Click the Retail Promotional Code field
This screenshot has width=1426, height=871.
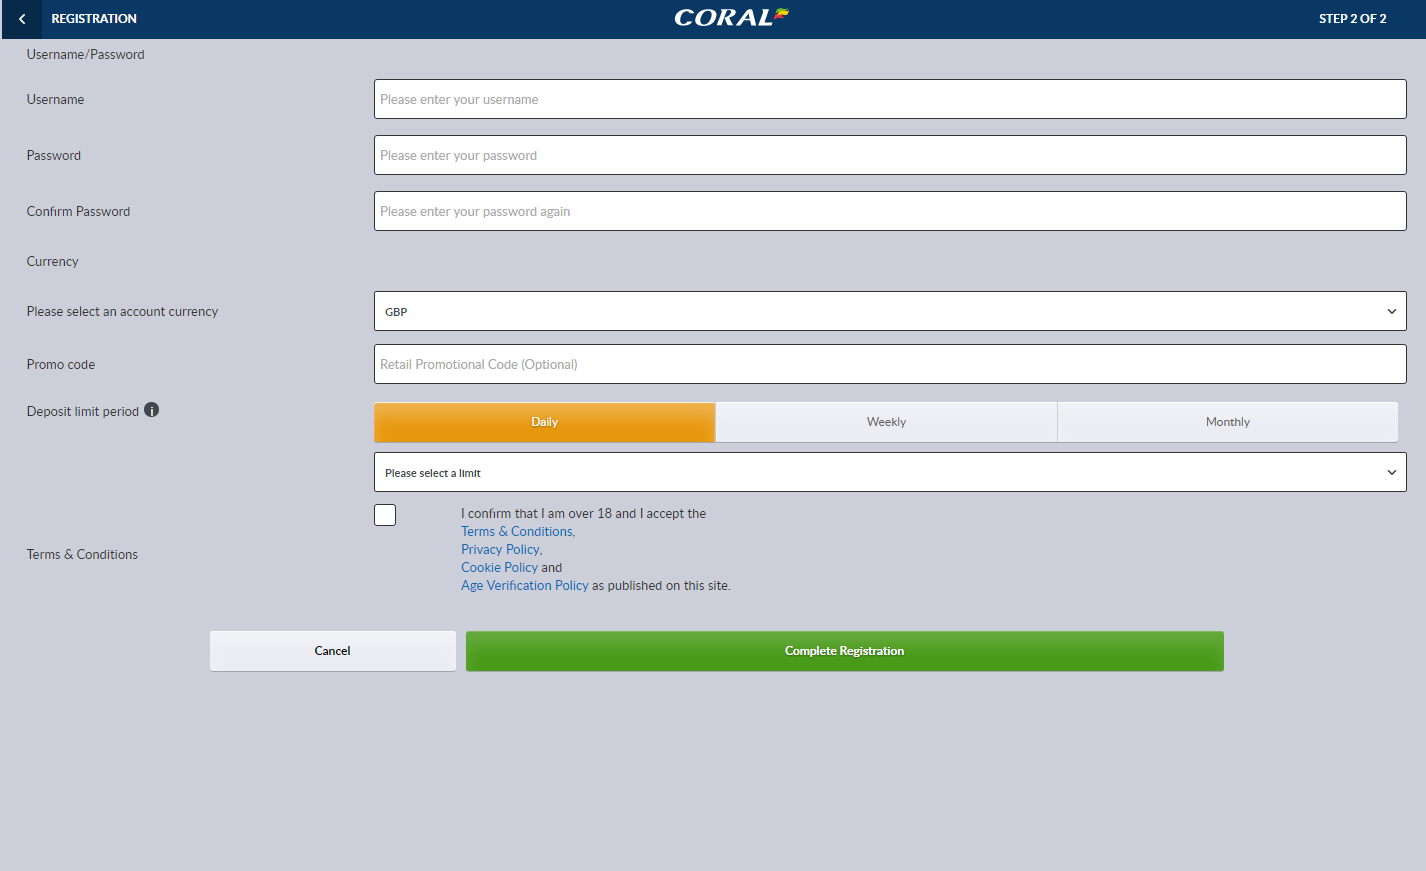coord(889,364)
